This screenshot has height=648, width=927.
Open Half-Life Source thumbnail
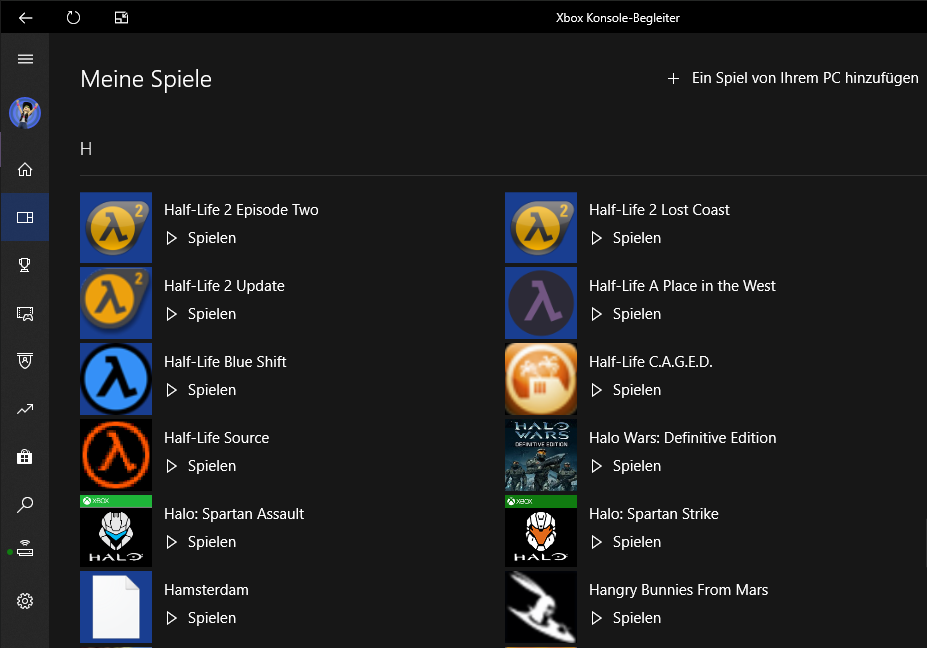(116, 455)
